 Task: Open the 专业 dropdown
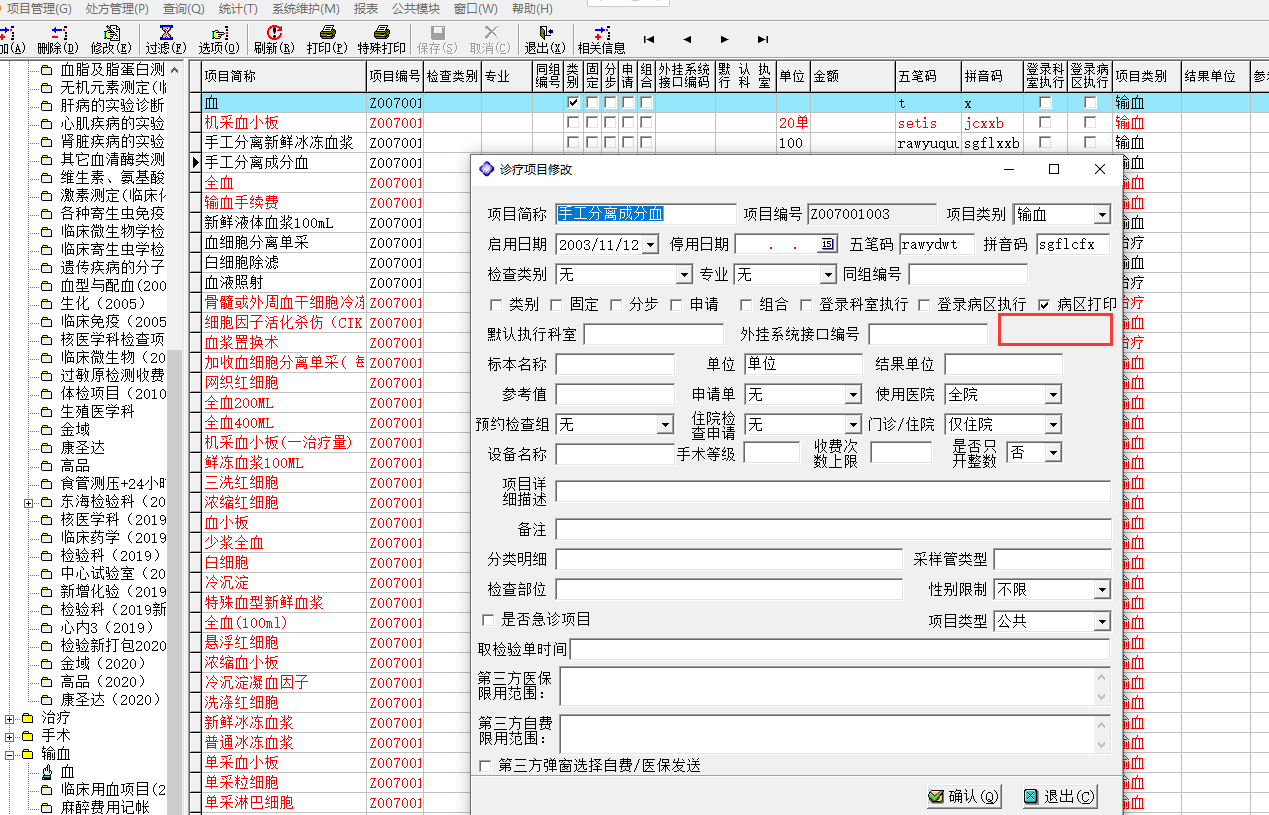point(827,274)
